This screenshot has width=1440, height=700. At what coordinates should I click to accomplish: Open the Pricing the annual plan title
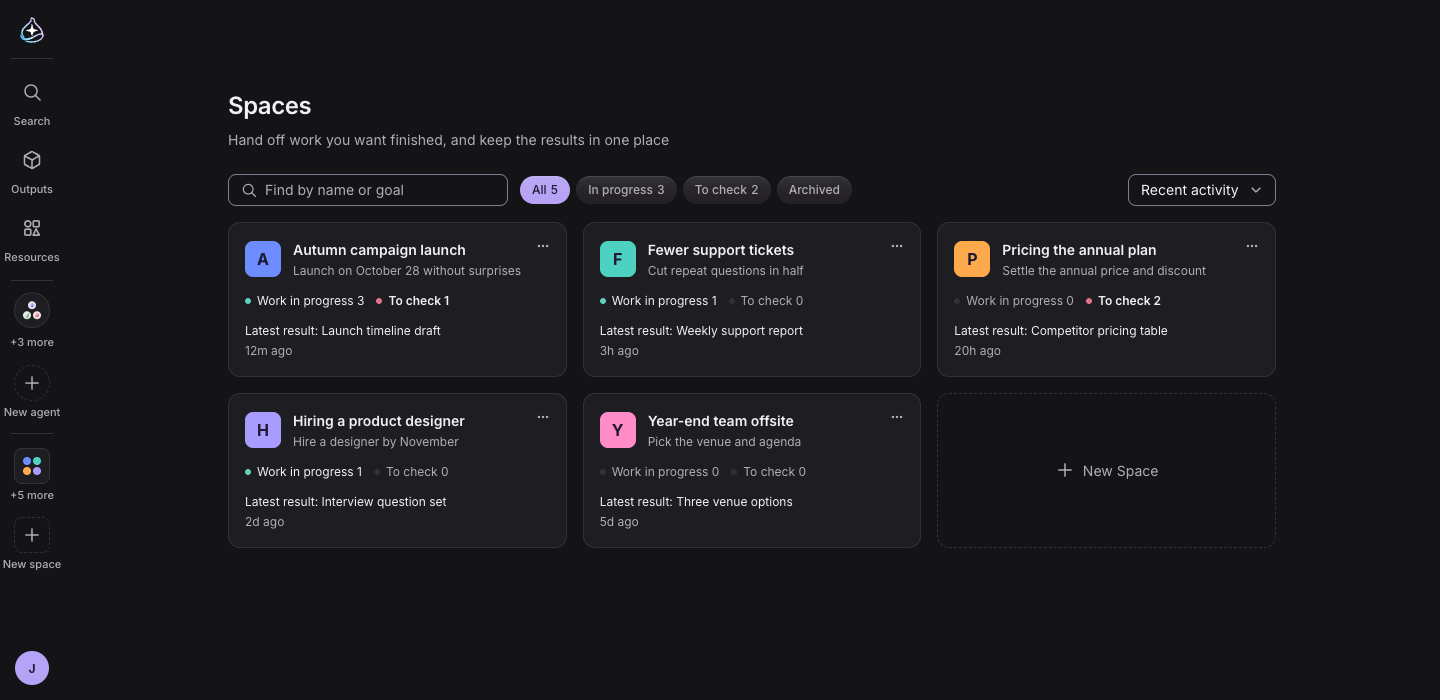coord(1079,250)
